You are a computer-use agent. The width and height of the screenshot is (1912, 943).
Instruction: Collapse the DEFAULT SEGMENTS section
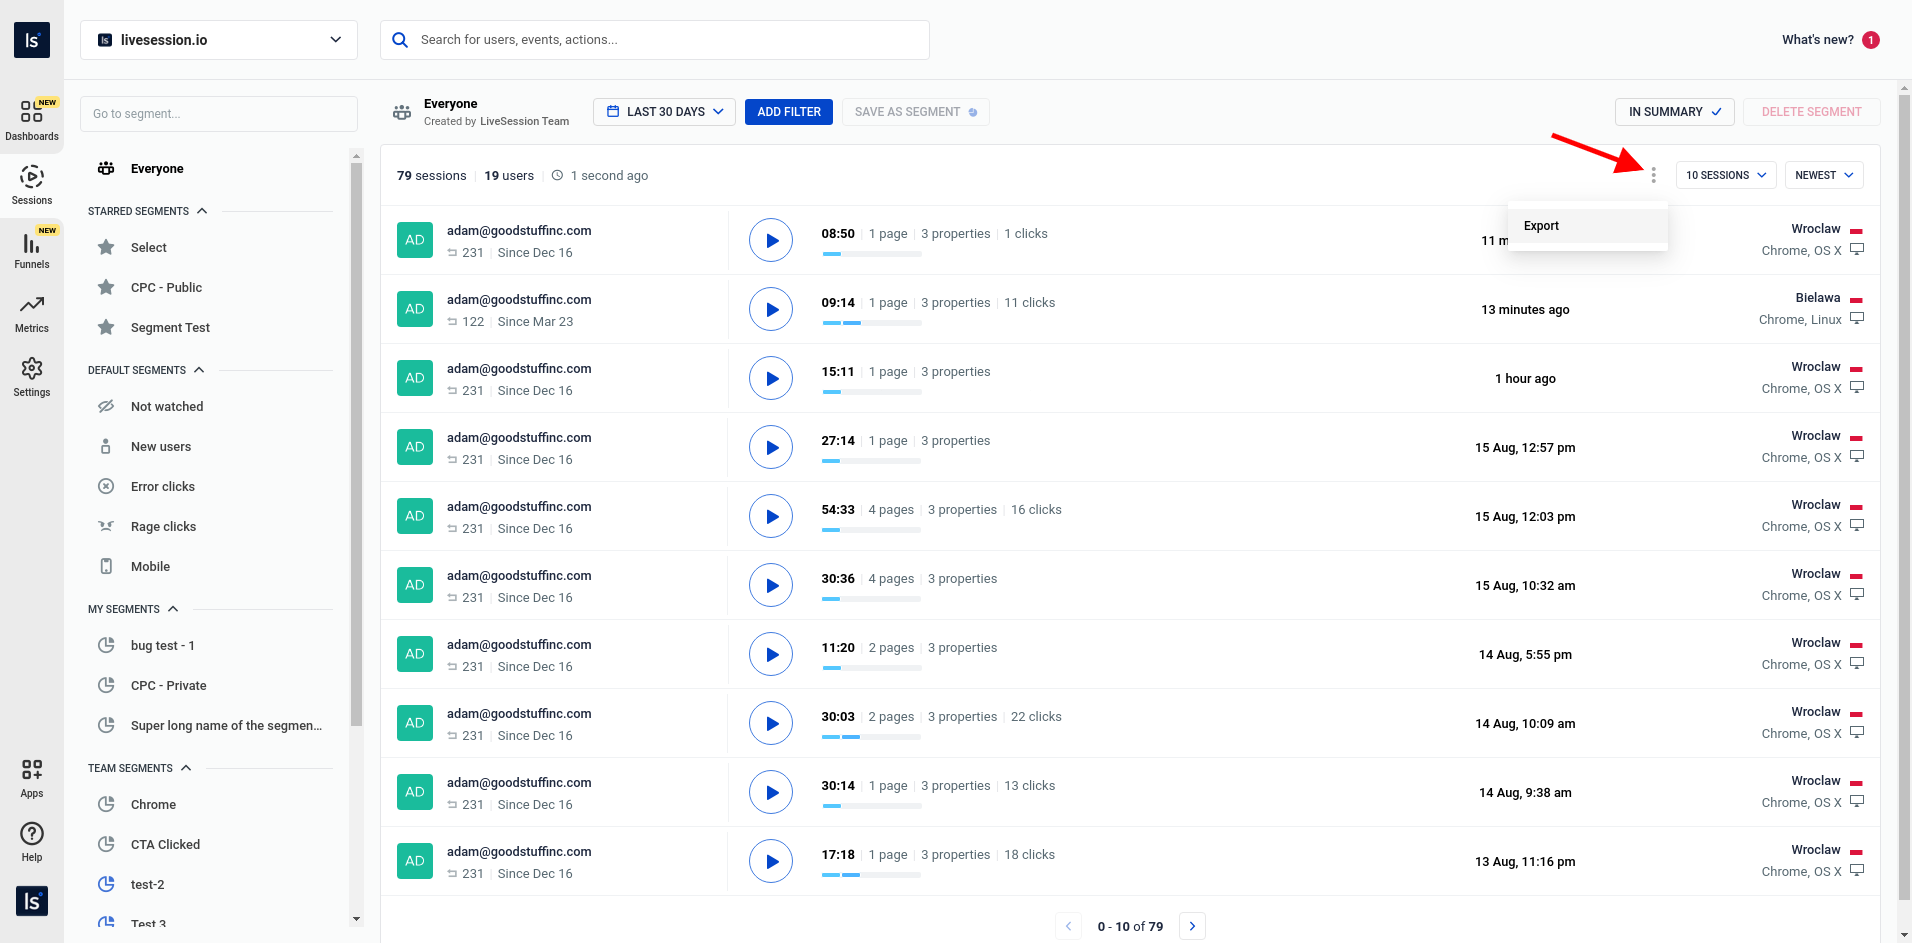coord(200,369)
